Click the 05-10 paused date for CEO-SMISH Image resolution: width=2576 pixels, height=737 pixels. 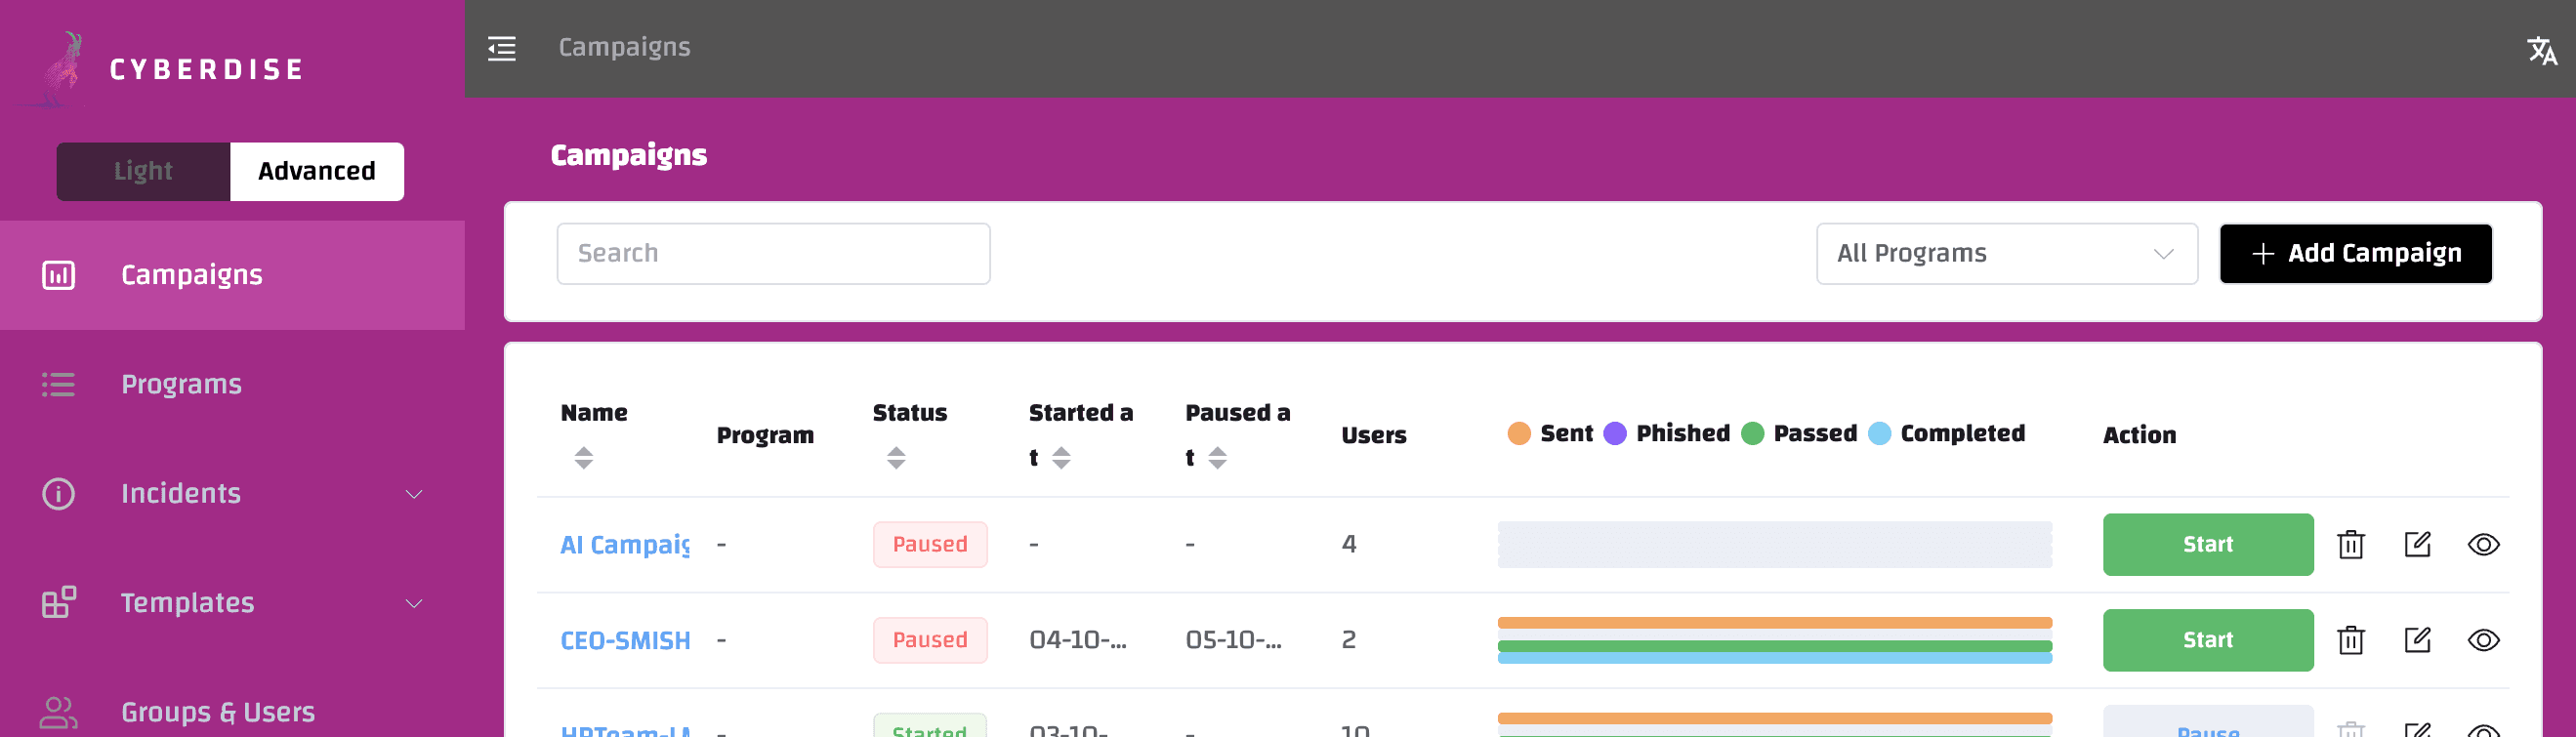tap(1234, 640)
